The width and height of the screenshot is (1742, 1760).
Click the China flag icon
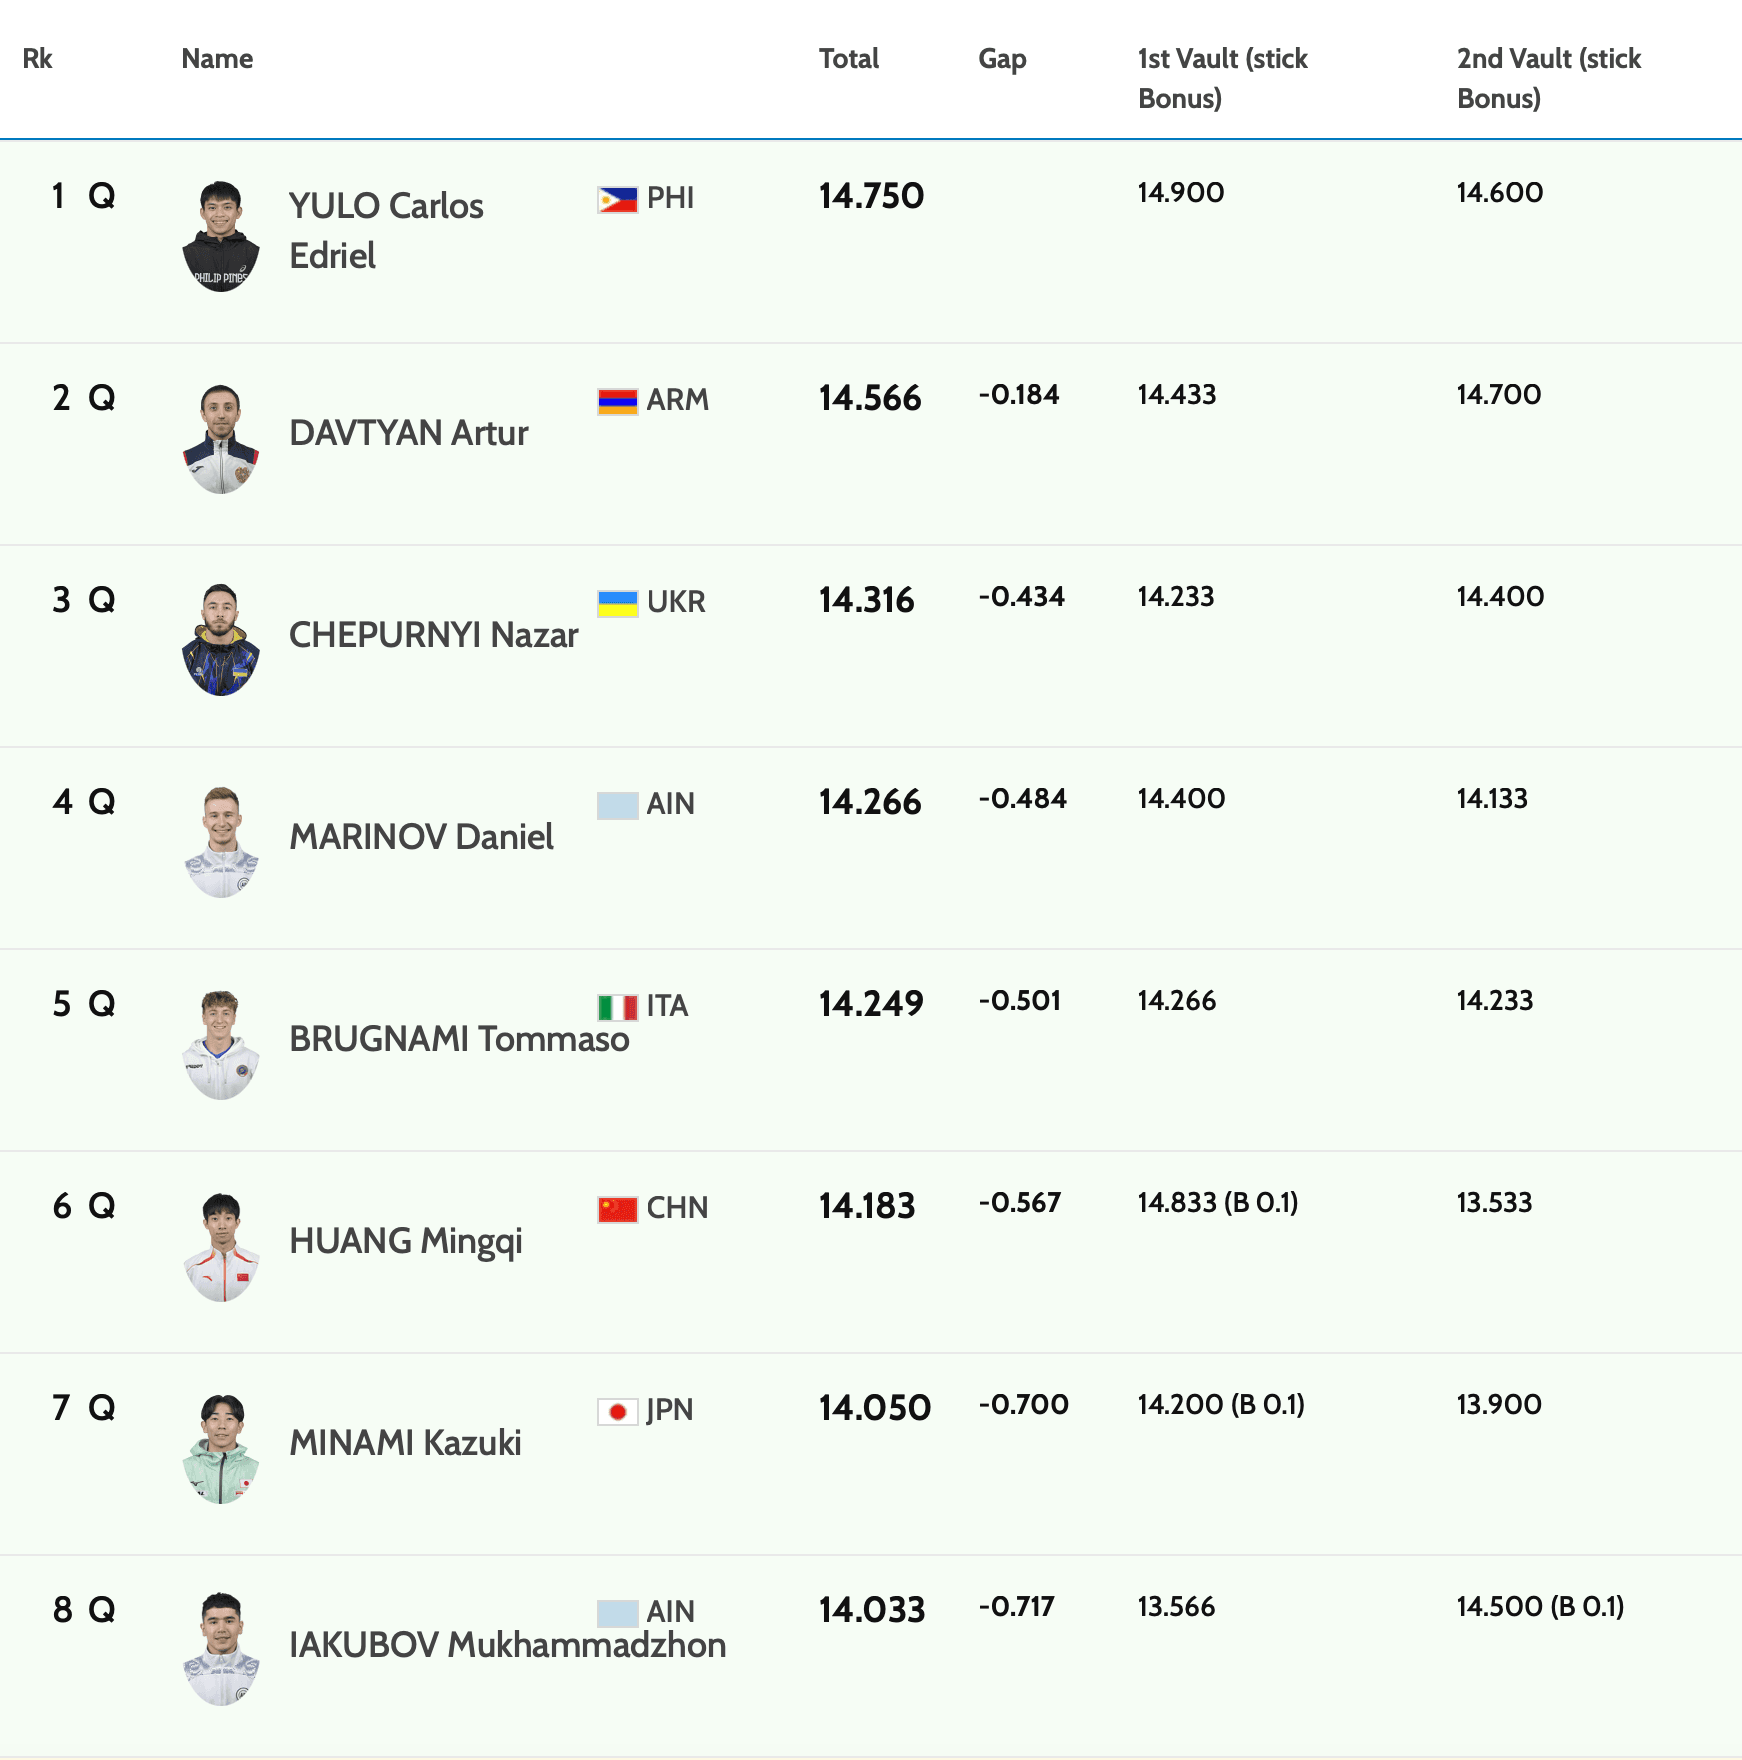click(x=617, y=1209)
